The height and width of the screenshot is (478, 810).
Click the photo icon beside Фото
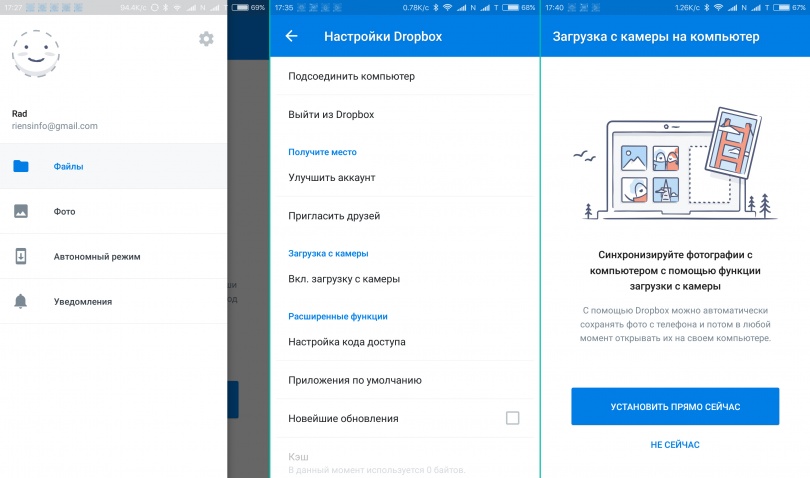point(21,211)
